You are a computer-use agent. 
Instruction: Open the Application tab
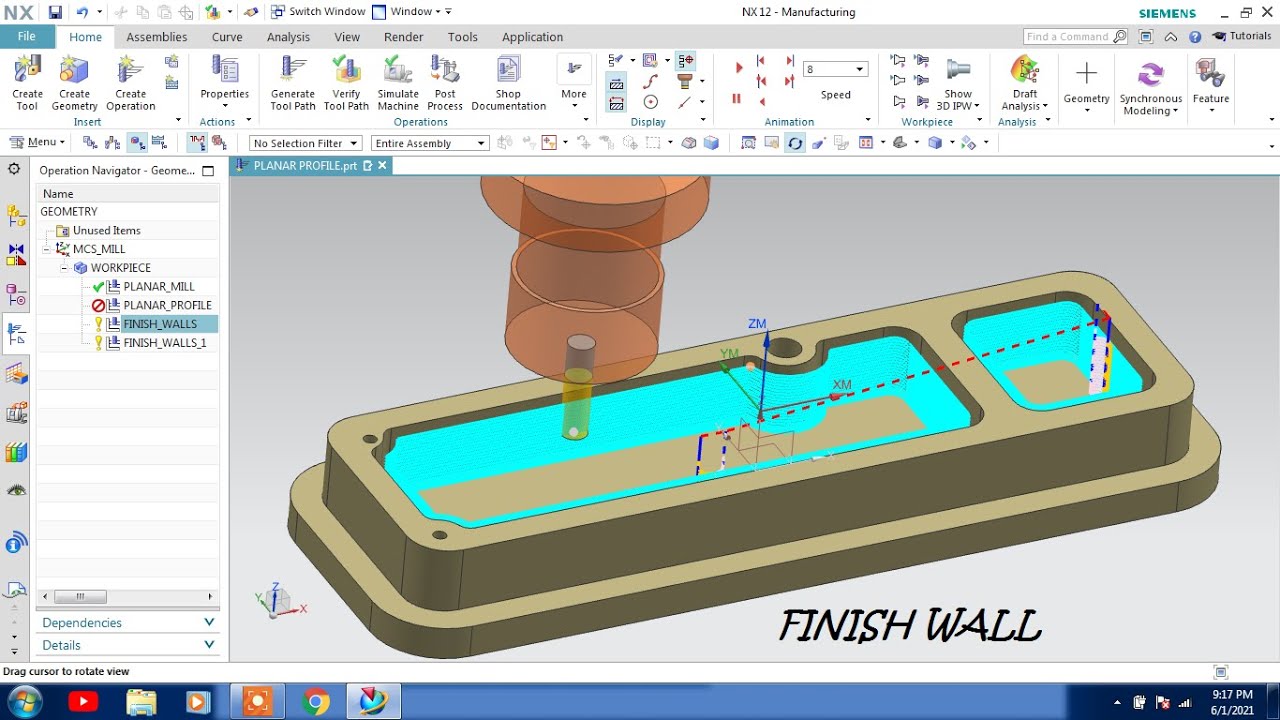point(532,37)
